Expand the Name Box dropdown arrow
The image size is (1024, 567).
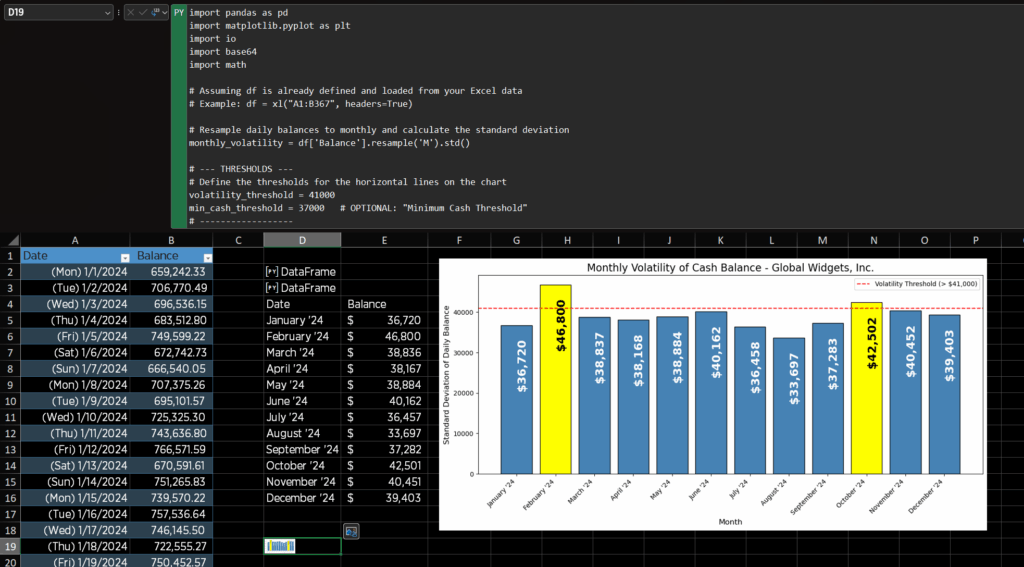[106, 12]
